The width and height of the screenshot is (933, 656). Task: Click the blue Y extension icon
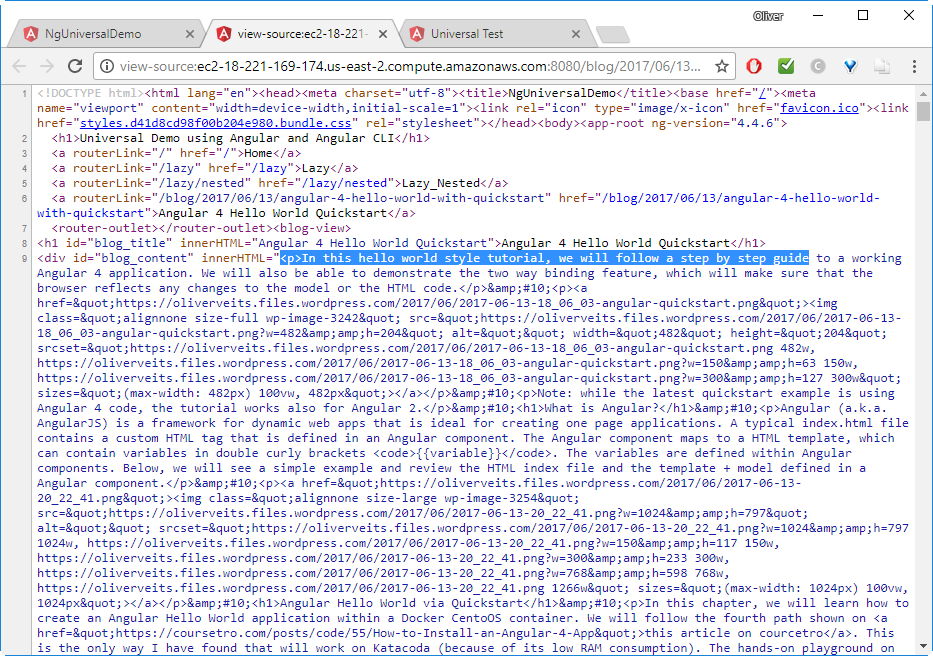(850, 66)
